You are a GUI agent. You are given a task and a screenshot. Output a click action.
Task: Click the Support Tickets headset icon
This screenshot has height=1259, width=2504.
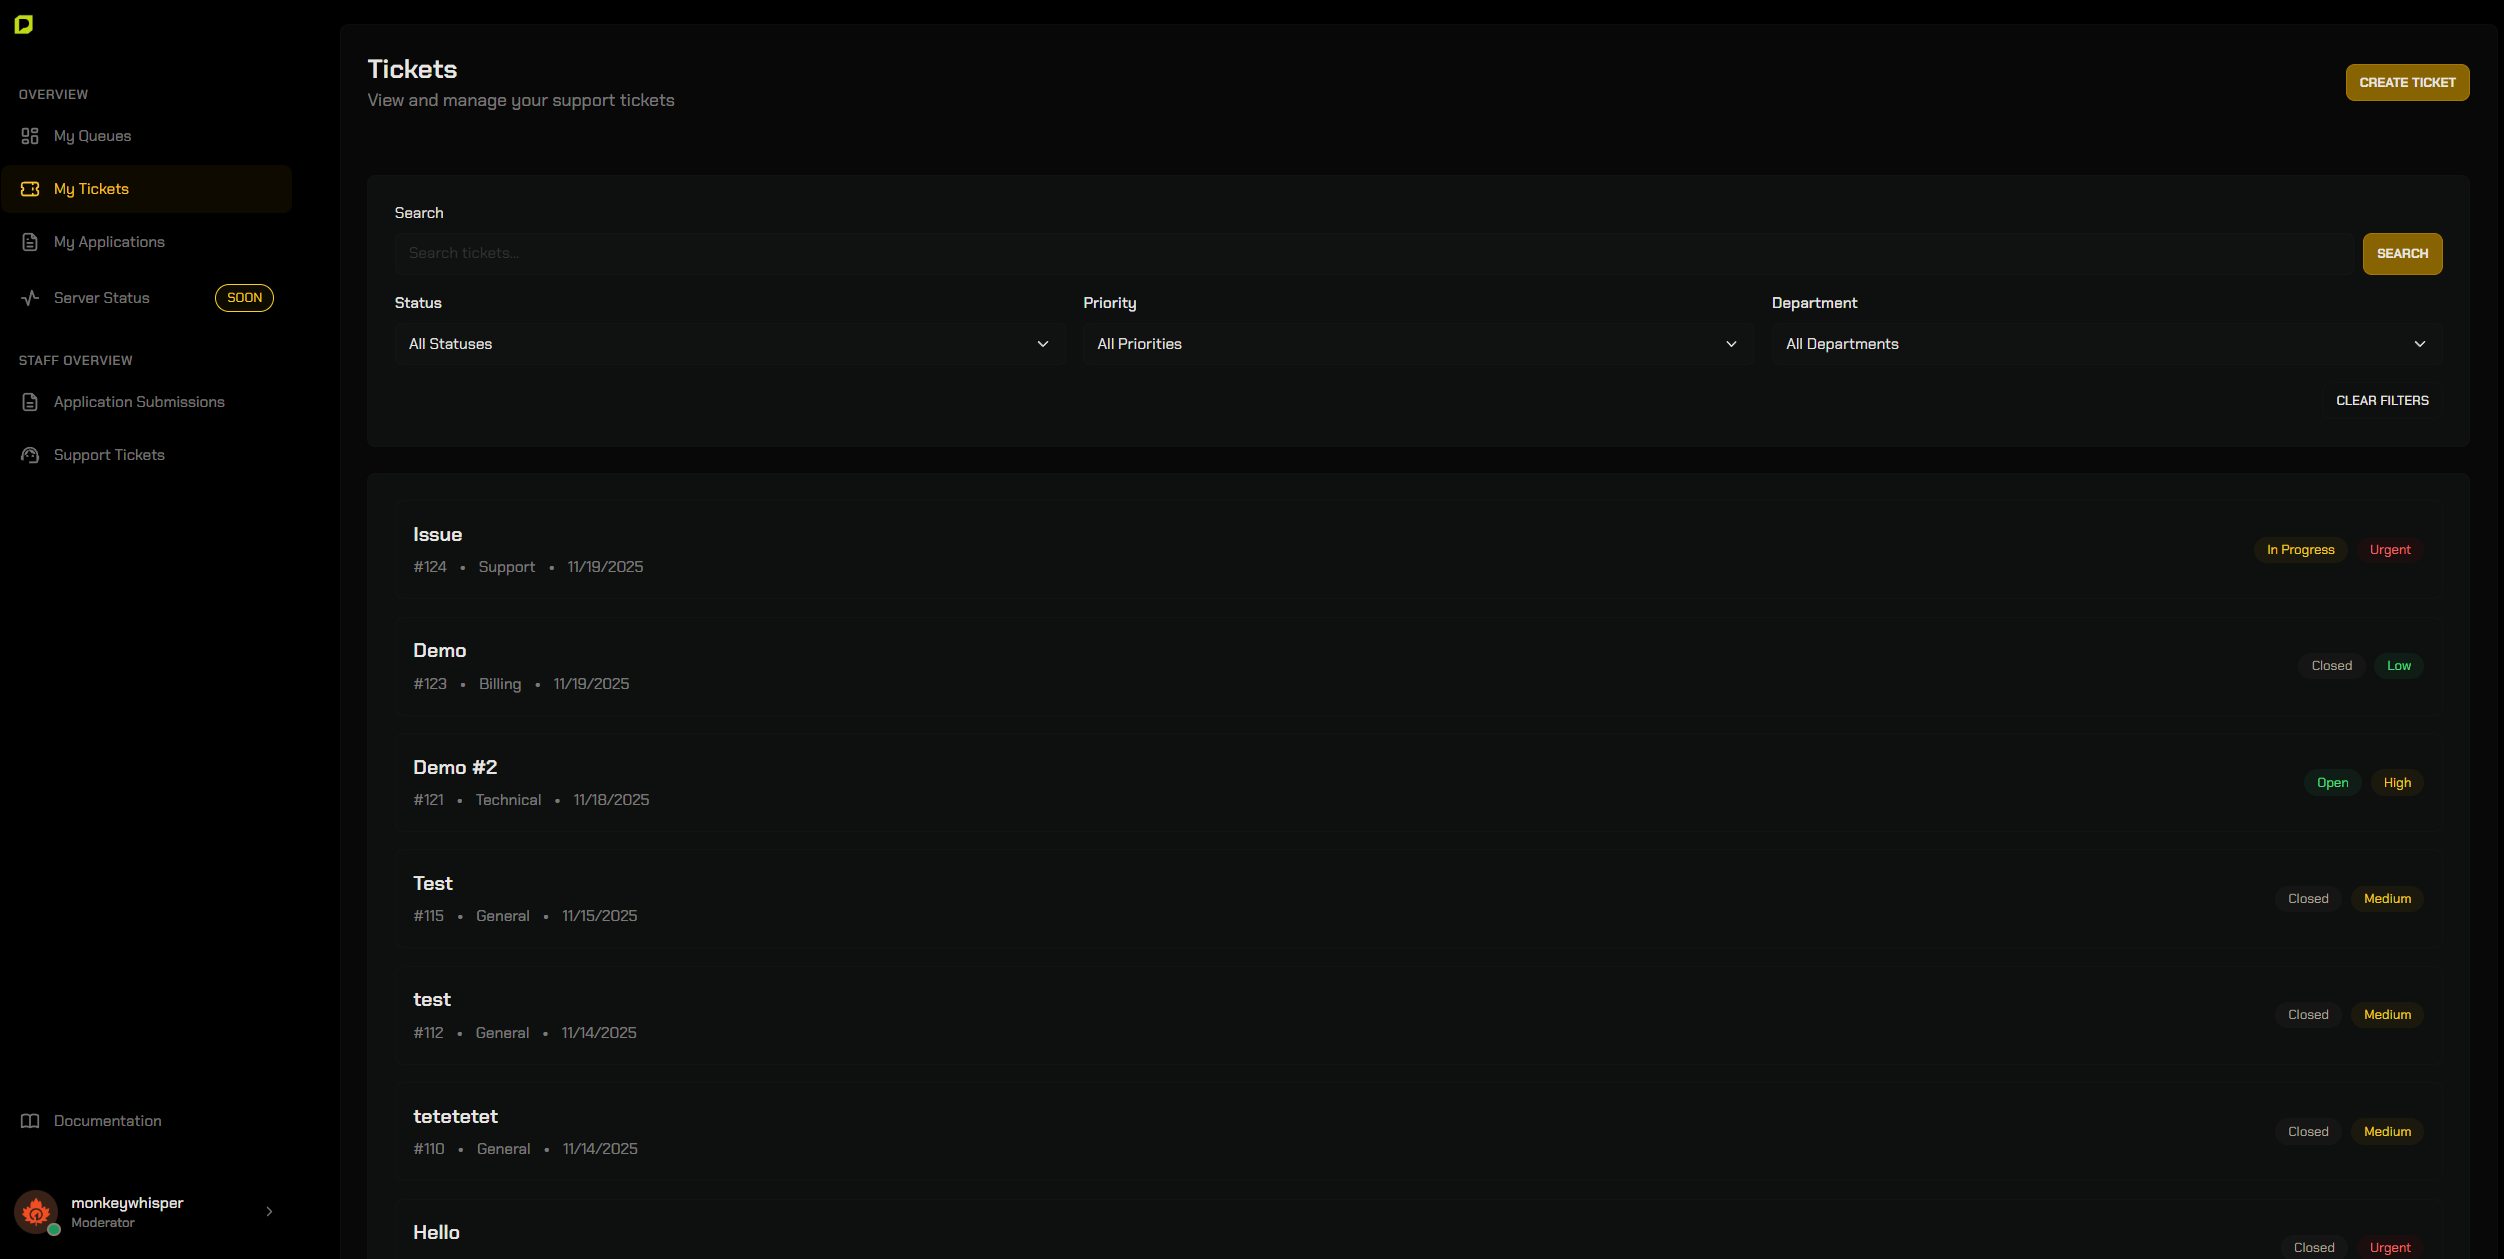coord(30,455)
